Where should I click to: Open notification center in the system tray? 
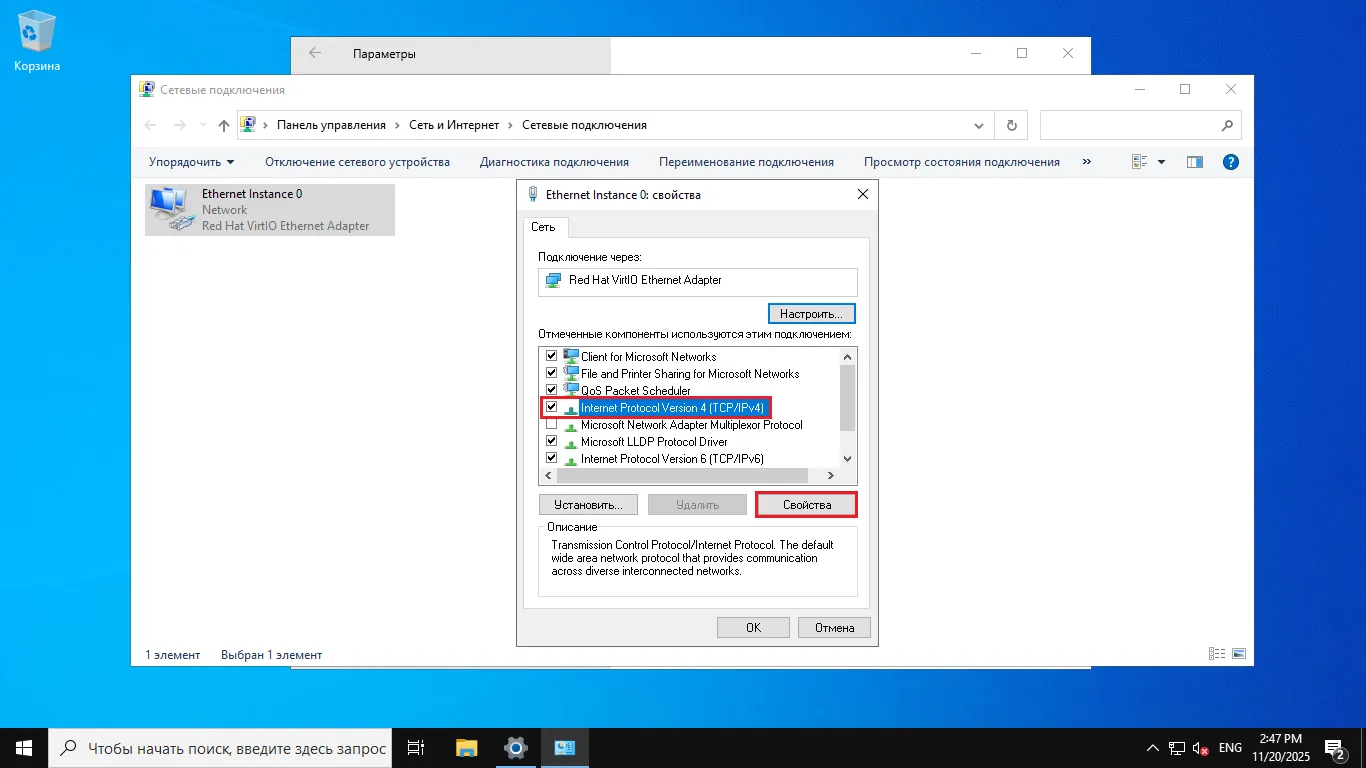1335,748
